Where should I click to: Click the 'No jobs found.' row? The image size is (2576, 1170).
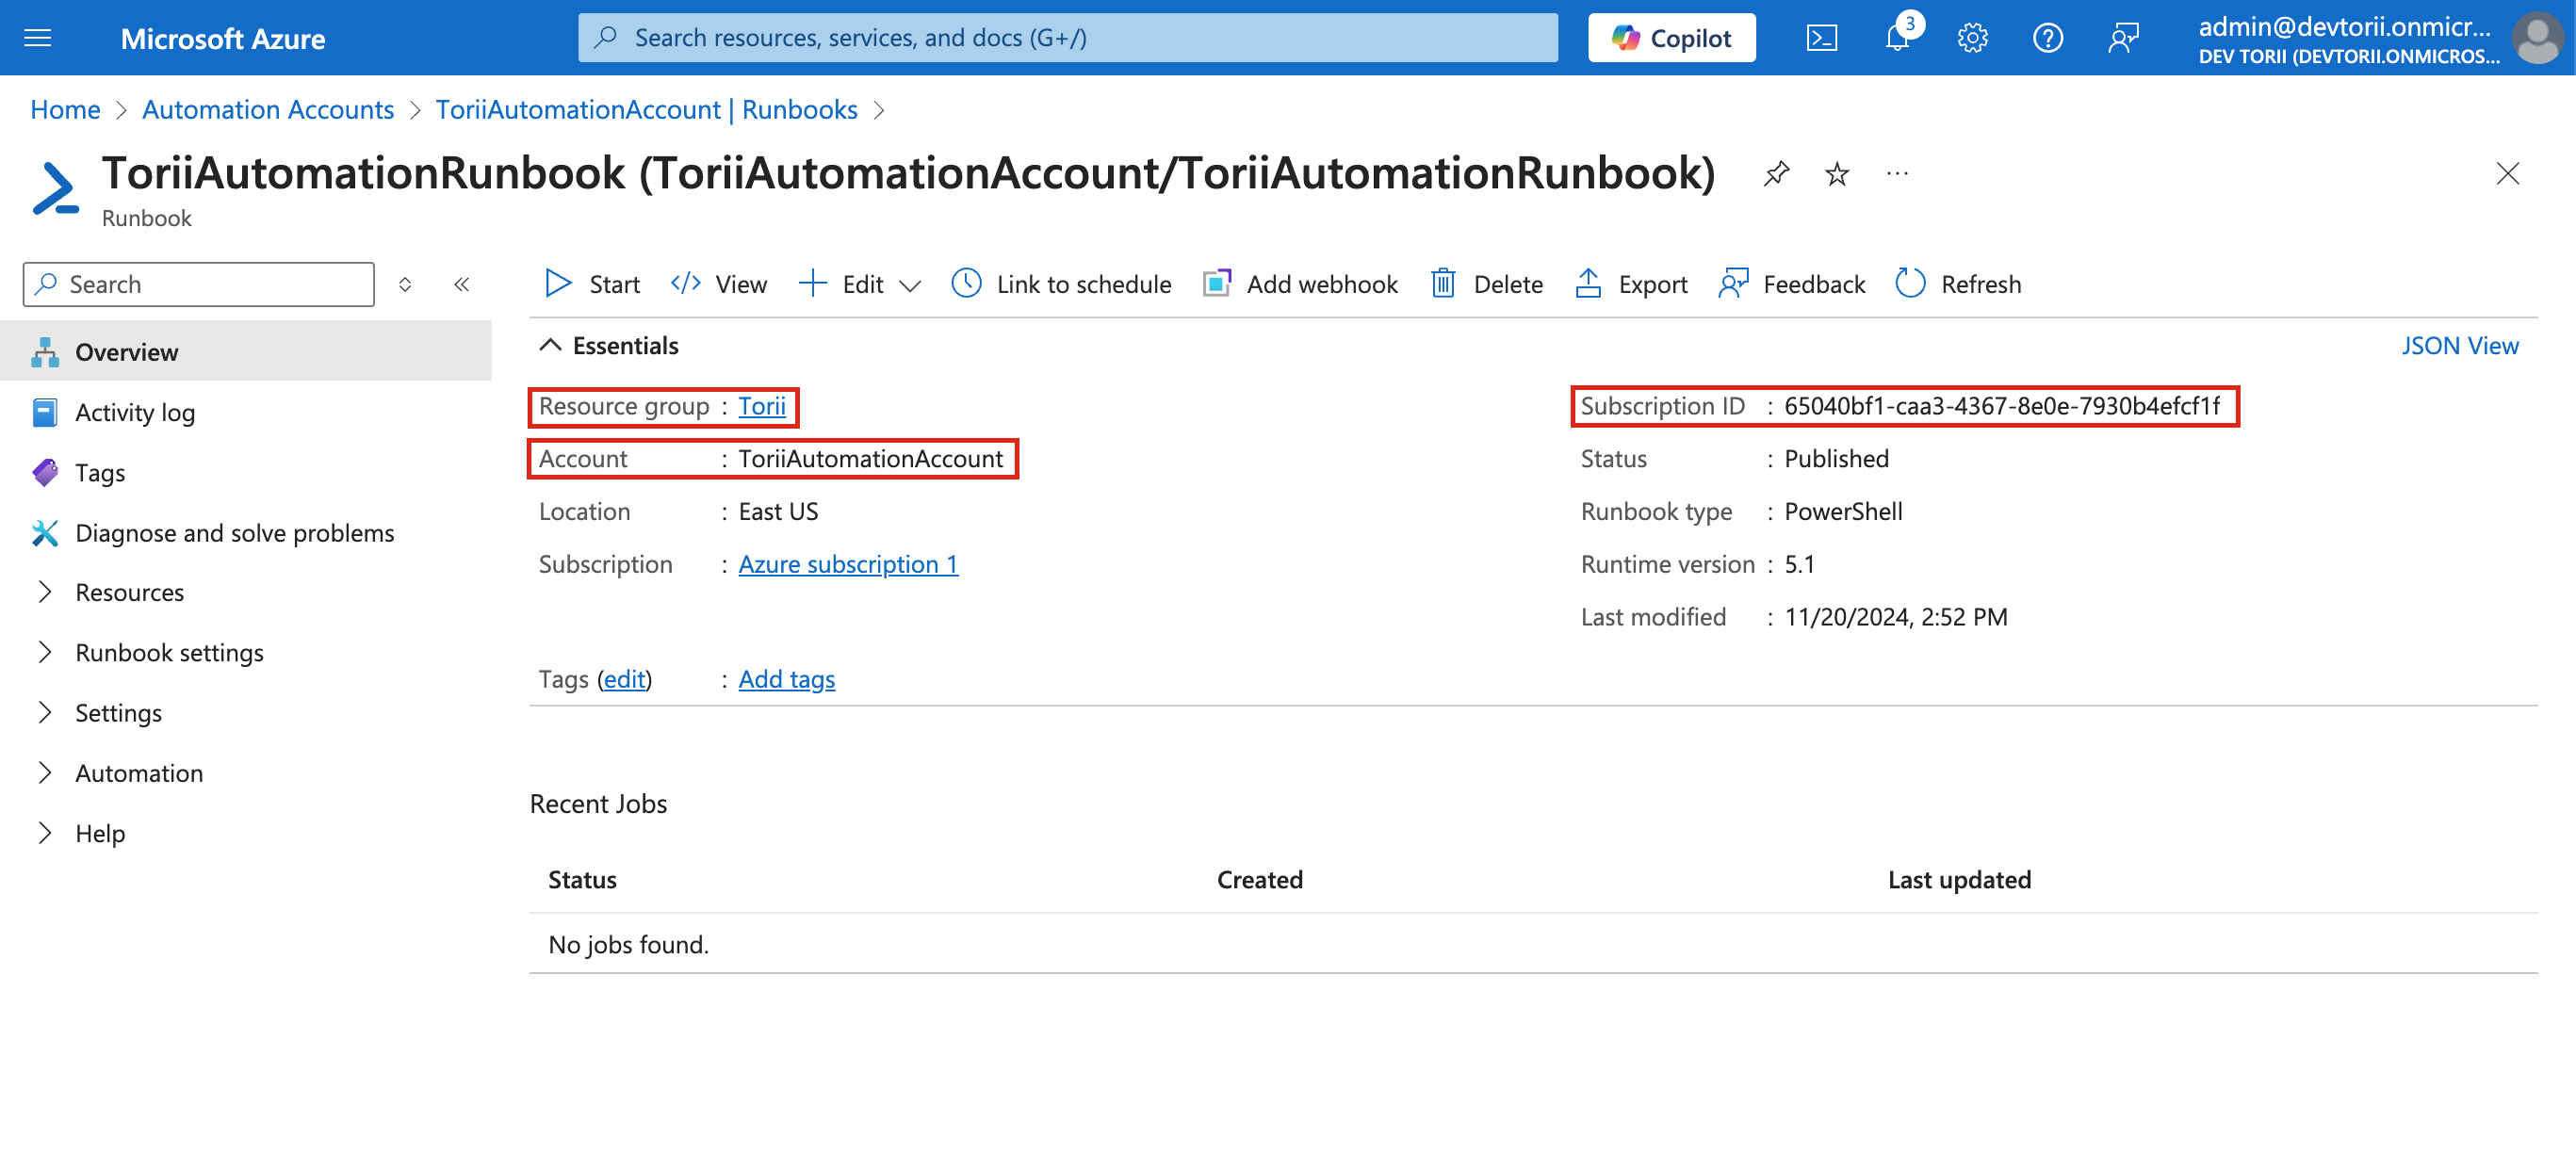click(1533, 944)
